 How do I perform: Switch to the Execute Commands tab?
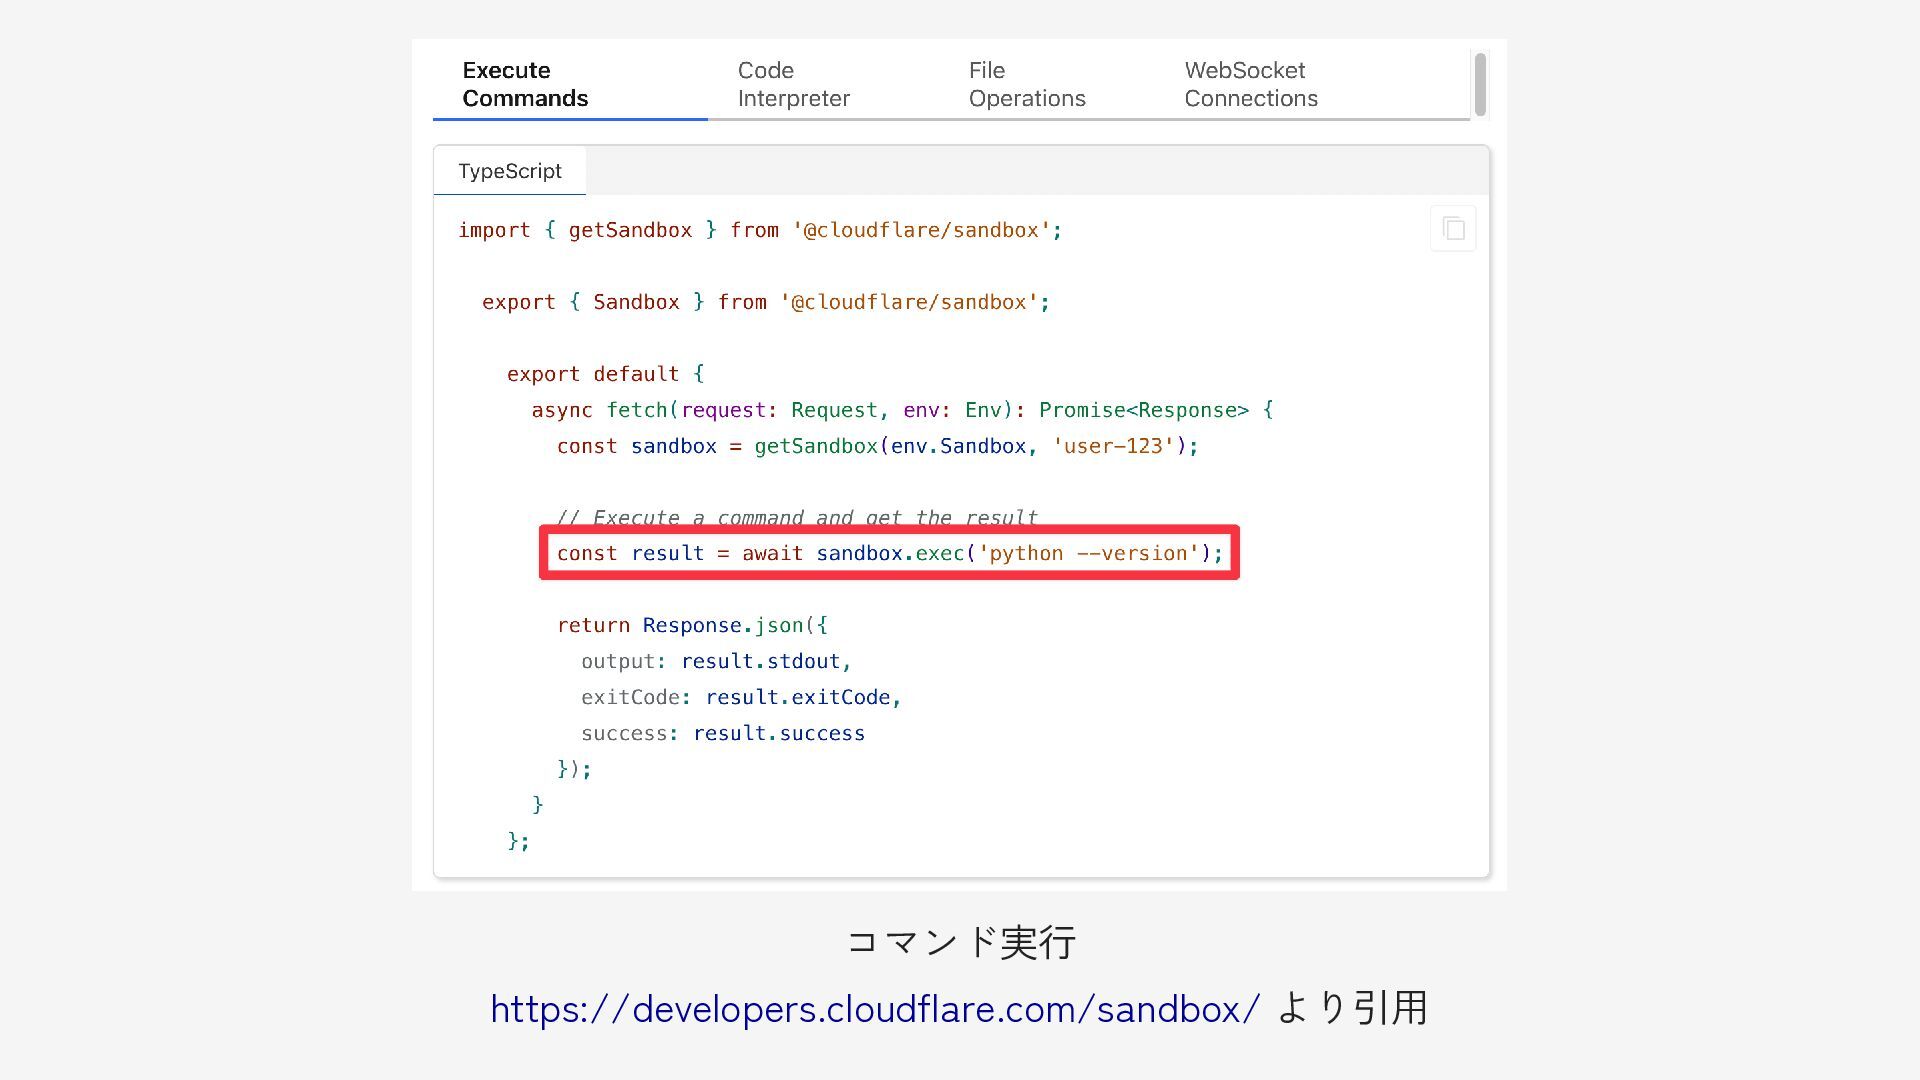click(525, 85)
